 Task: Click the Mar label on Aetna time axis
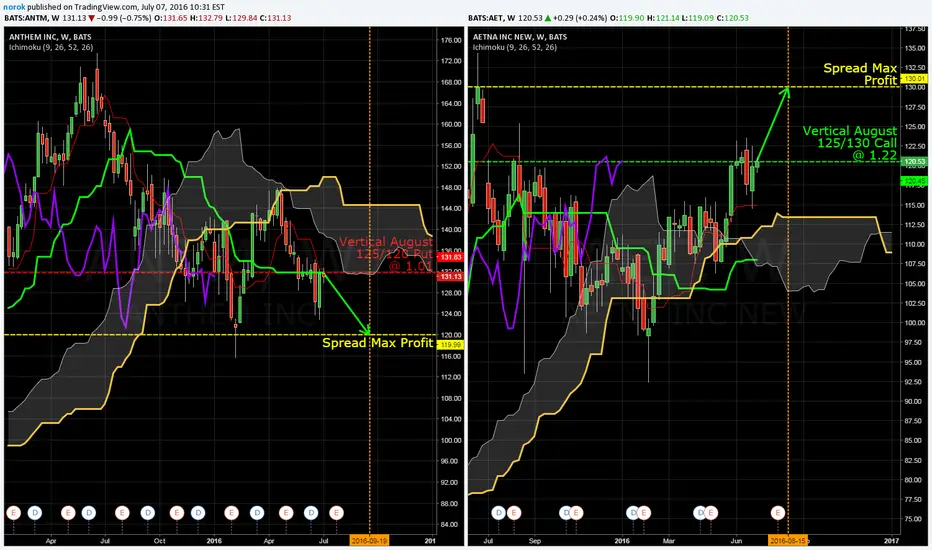669,540
